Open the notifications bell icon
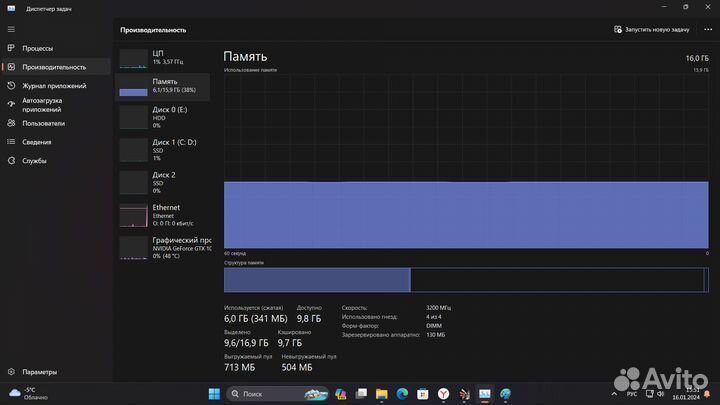 707,394
